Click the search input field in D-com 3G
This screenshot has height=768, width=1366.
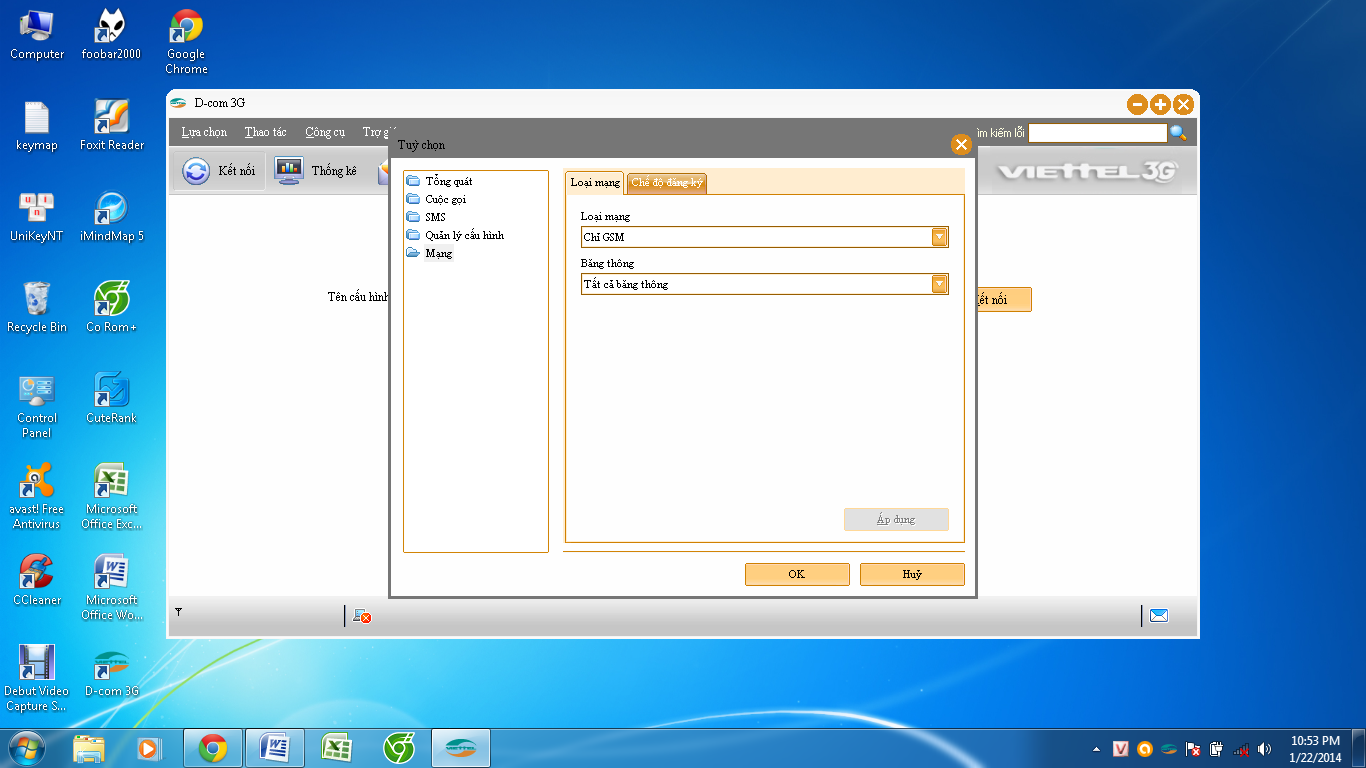click(1097, 133)
